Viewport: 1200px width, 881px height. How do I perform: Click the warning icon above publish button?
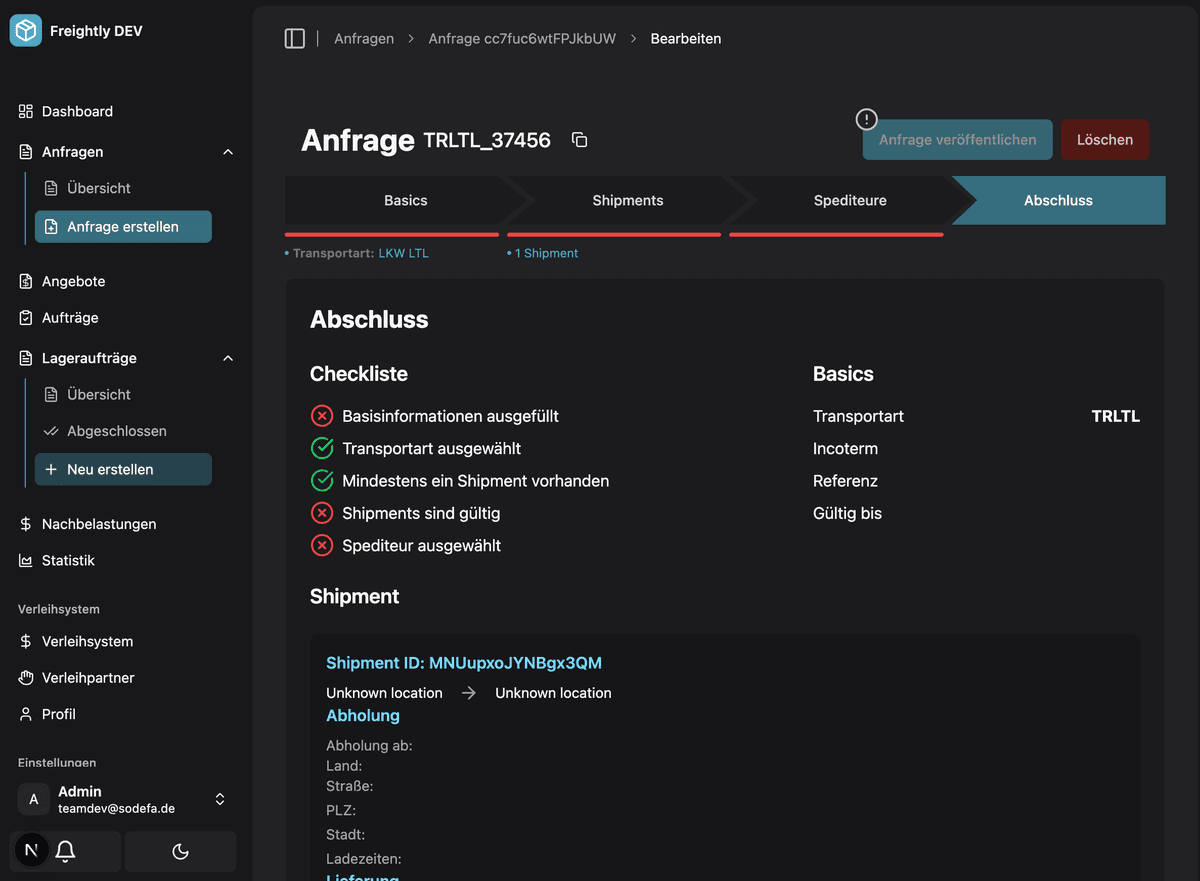pos(866,119)
